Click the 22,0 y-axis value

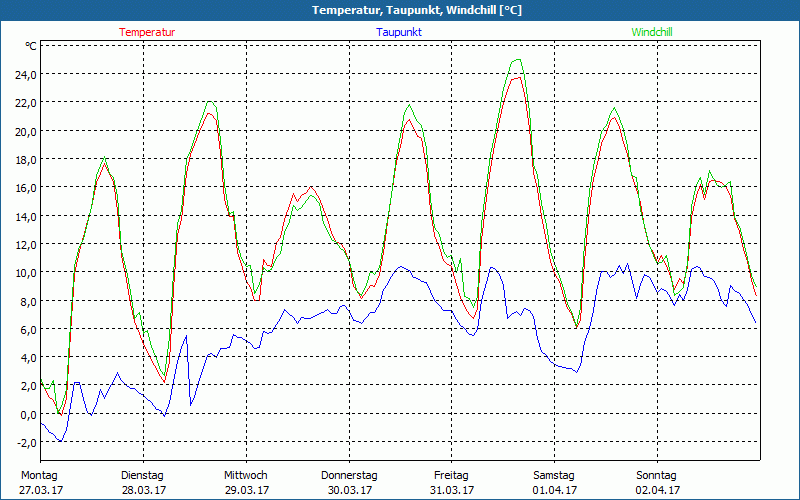[26, 103]
